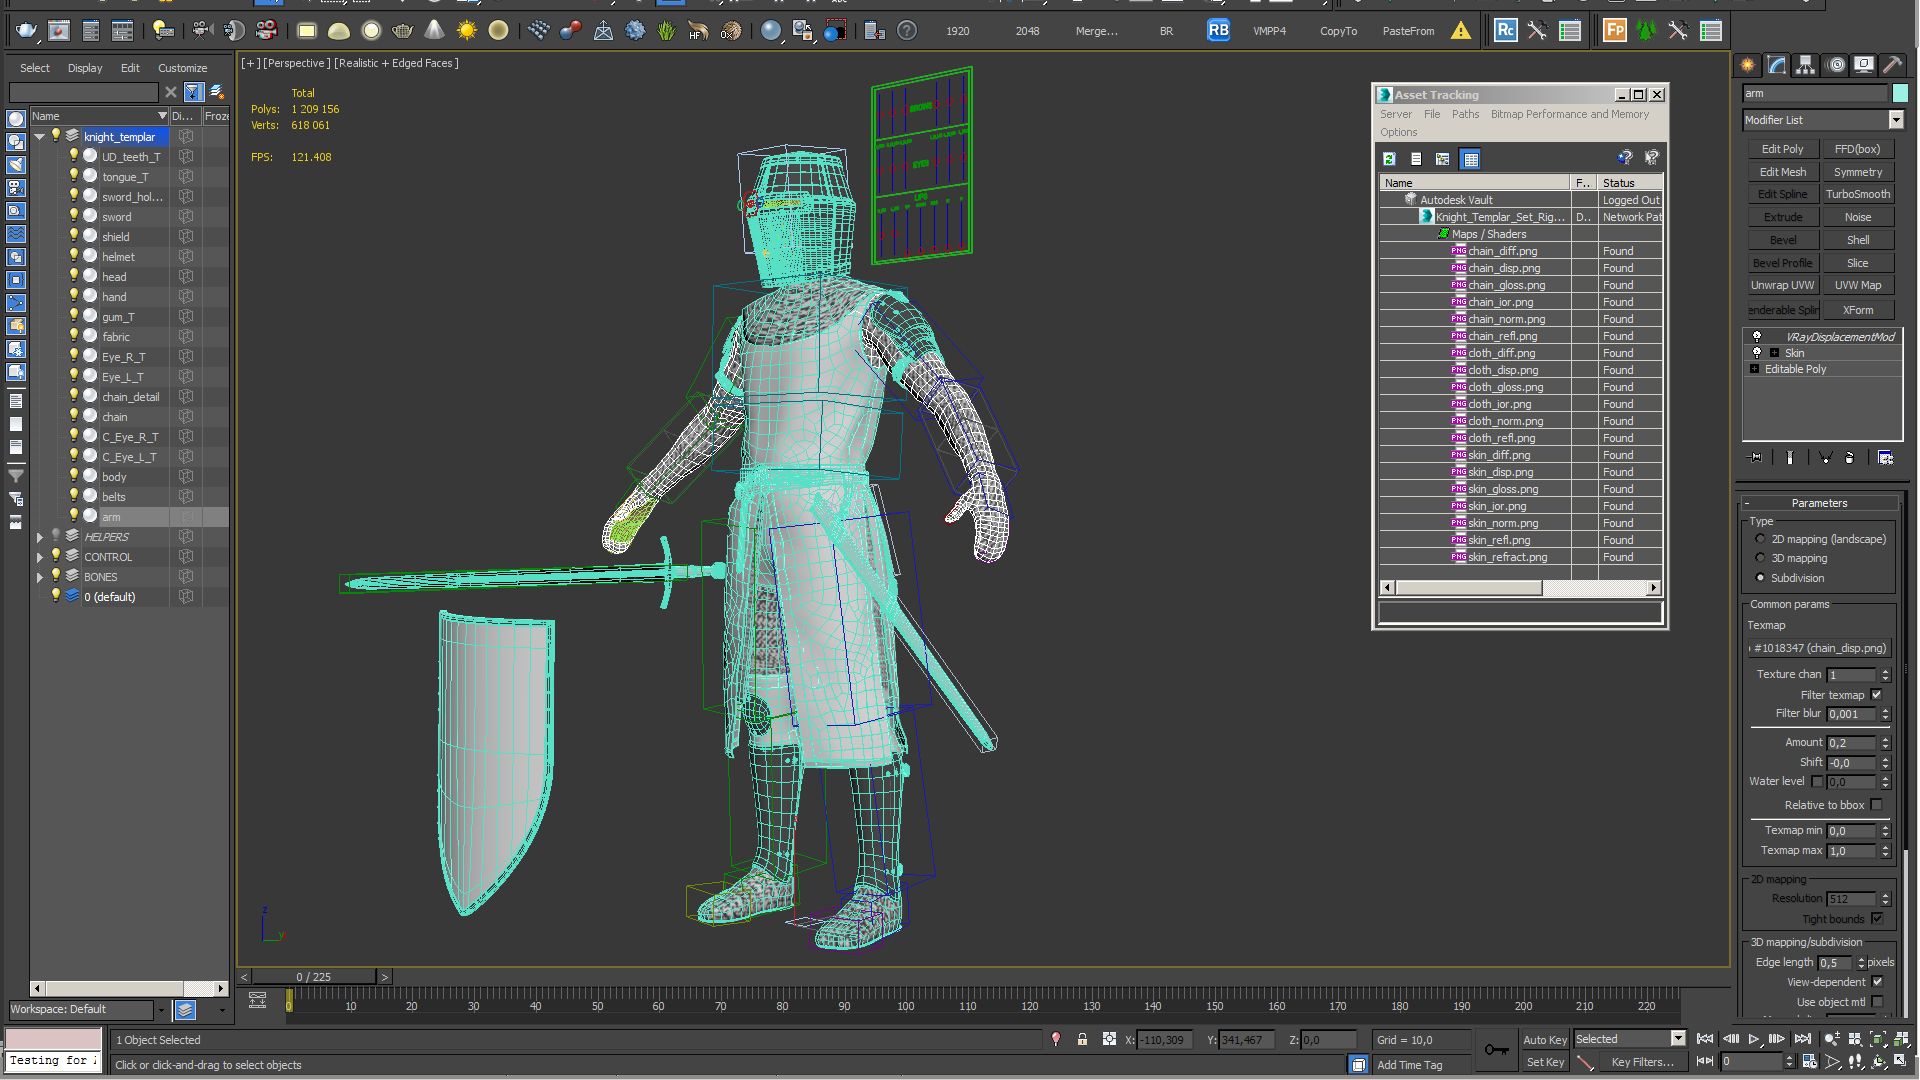Click configure modifier sets icon below stack
The image size is (1920, 1080).
(x=1885, y=457)
